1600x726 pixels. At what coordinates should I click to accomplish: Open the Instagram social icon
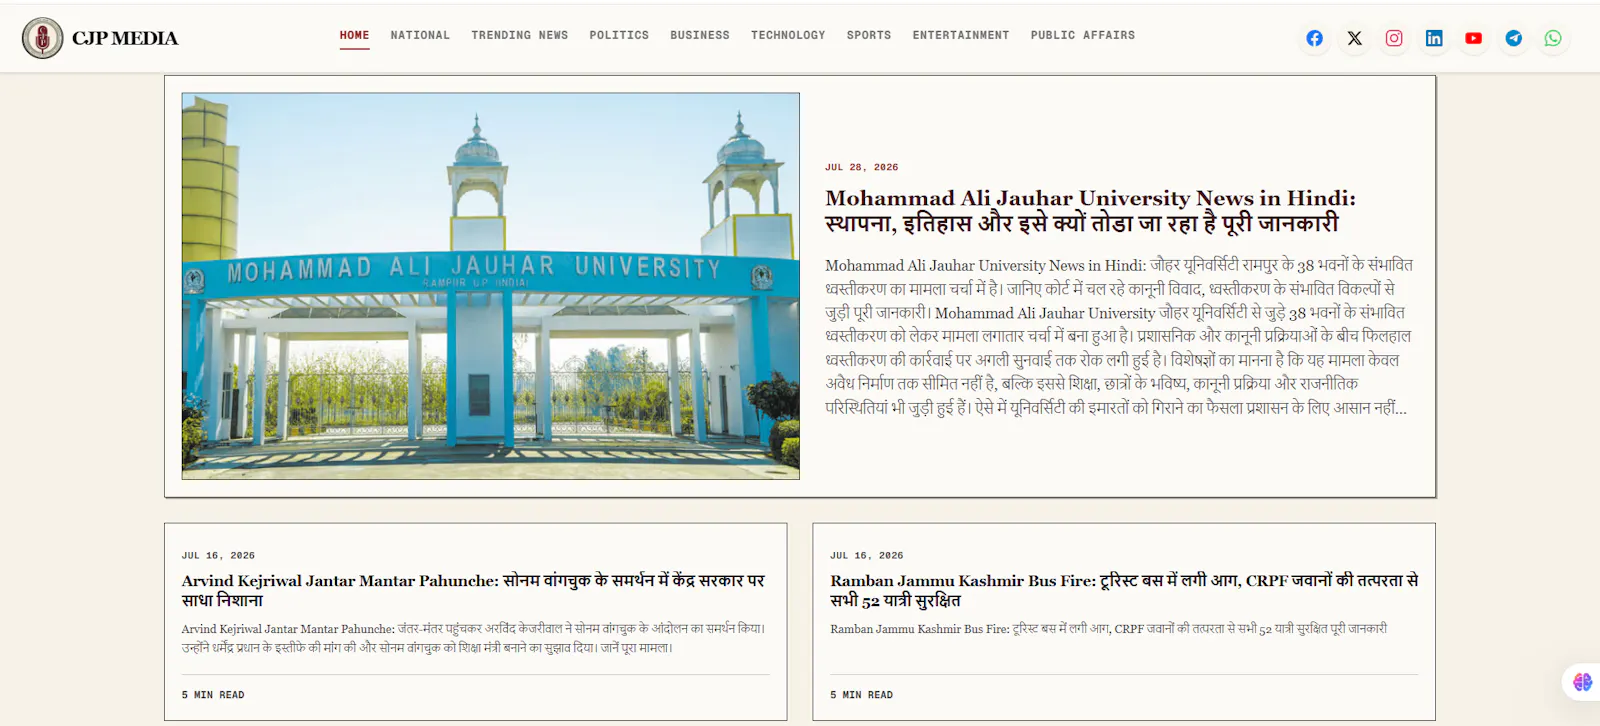click(1394, 38)
